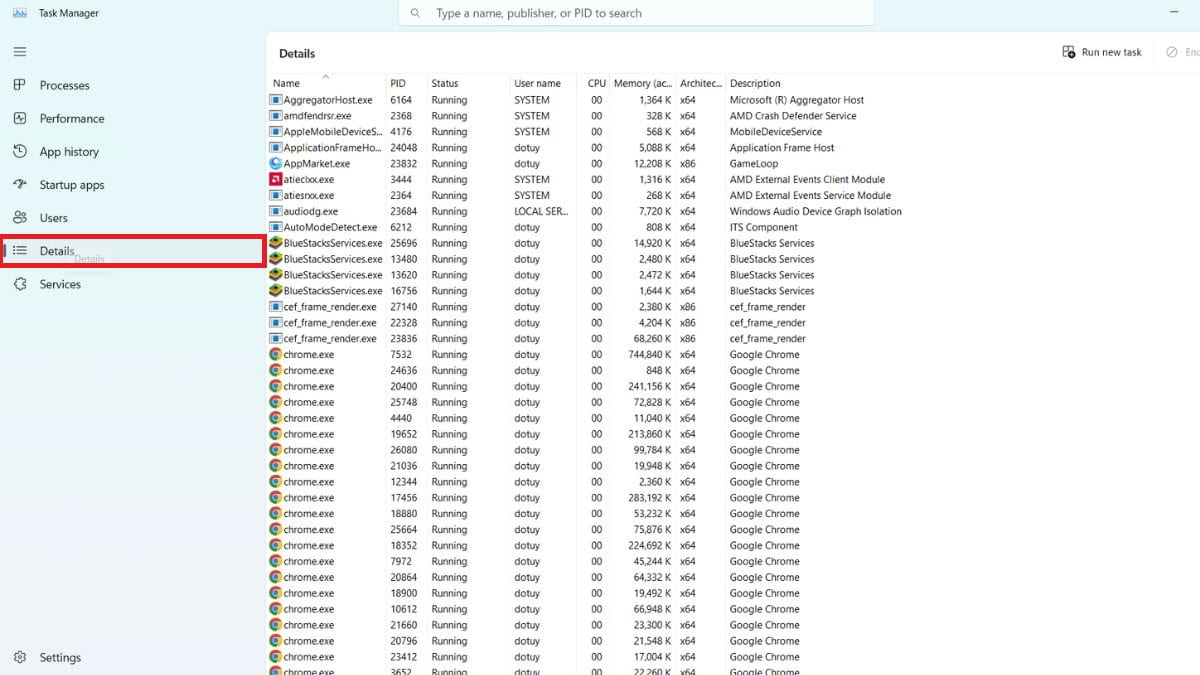Open the Services puzzle icon
This screenshot has height=675, width=1200.
(x=20, y=284)
